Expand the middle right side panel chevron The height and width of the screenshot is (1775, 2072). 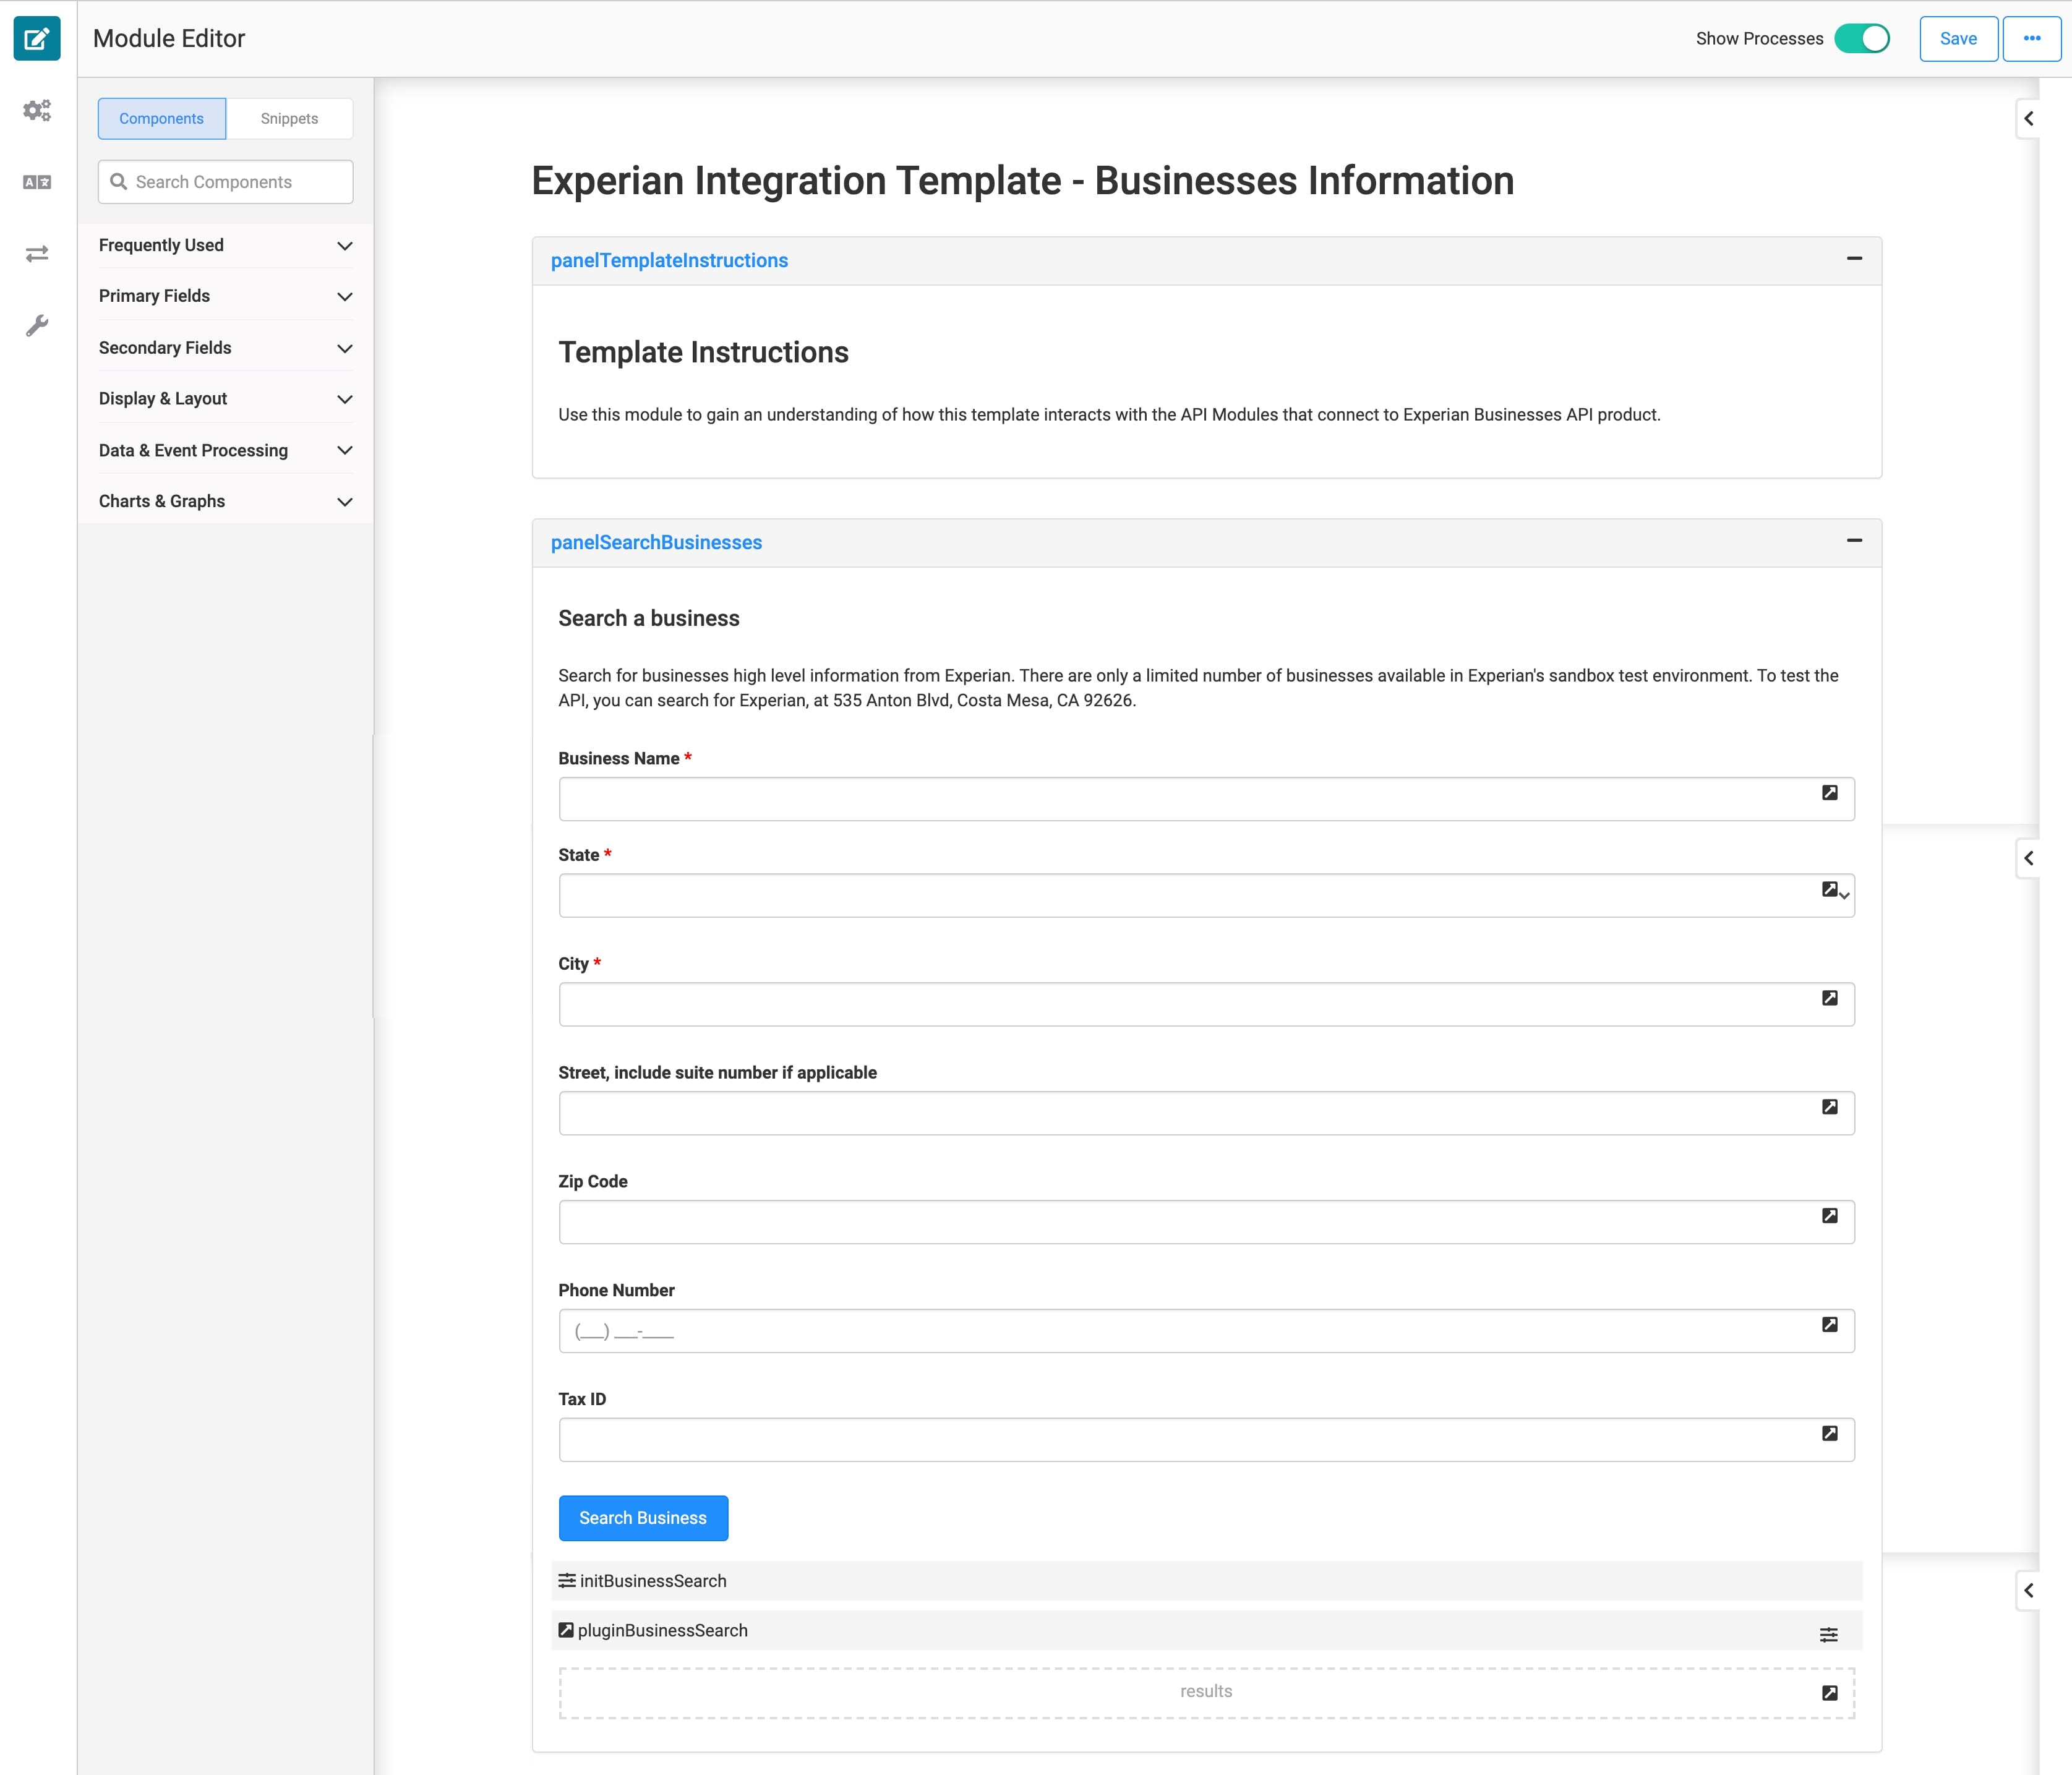coord(2028,858)
